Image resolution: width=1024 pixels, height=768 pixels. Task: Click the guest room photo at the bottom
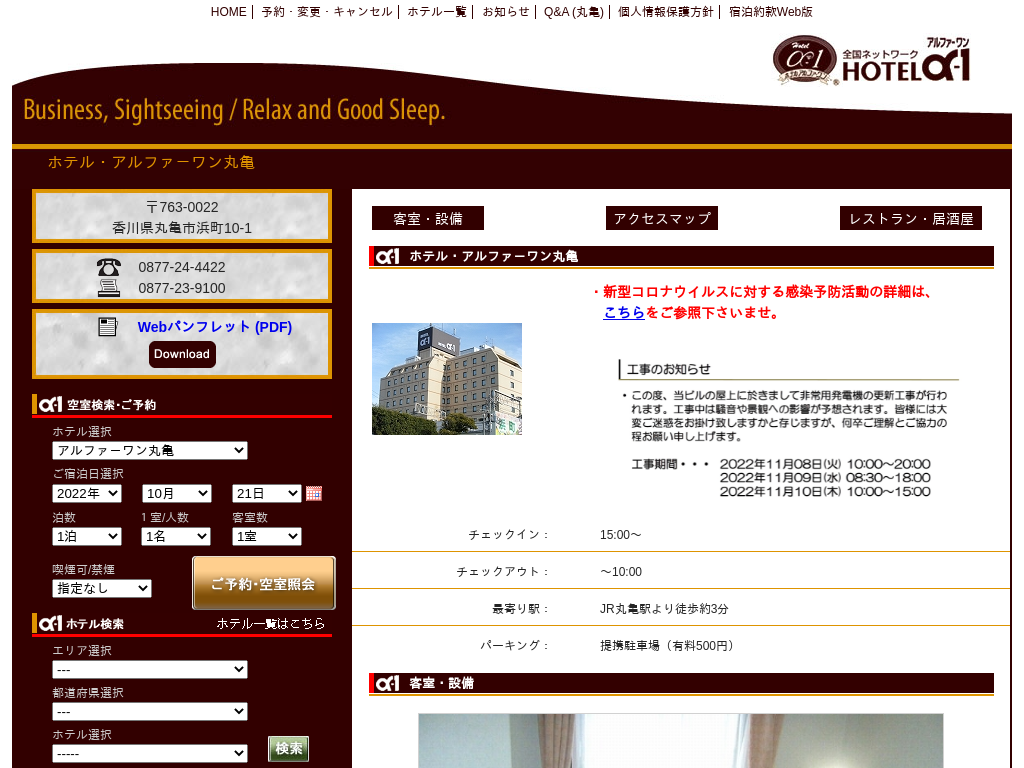click(680, 741)
